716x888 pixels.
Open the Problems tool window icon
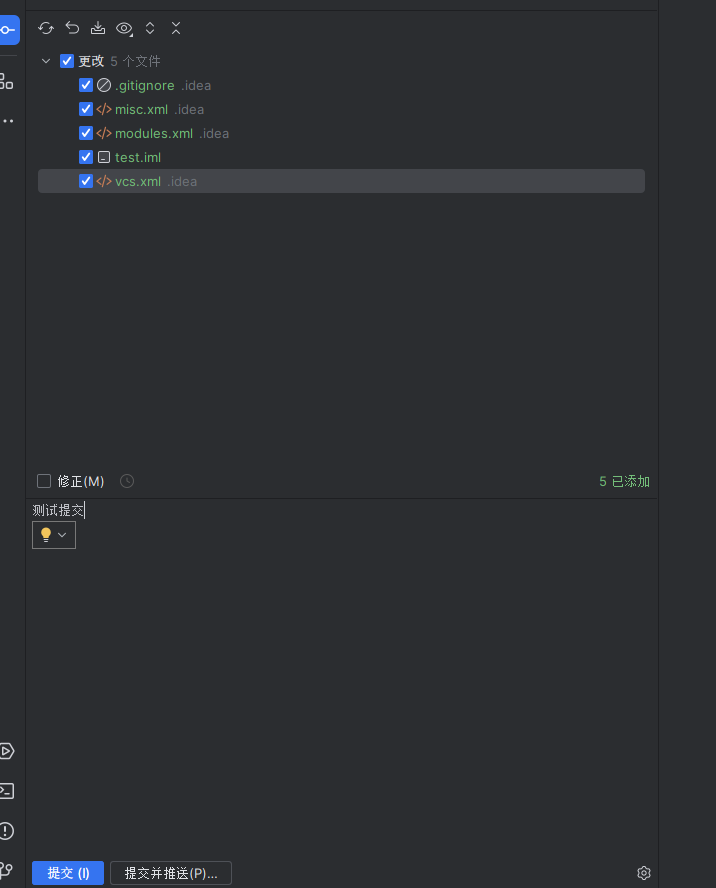[7, 831]
